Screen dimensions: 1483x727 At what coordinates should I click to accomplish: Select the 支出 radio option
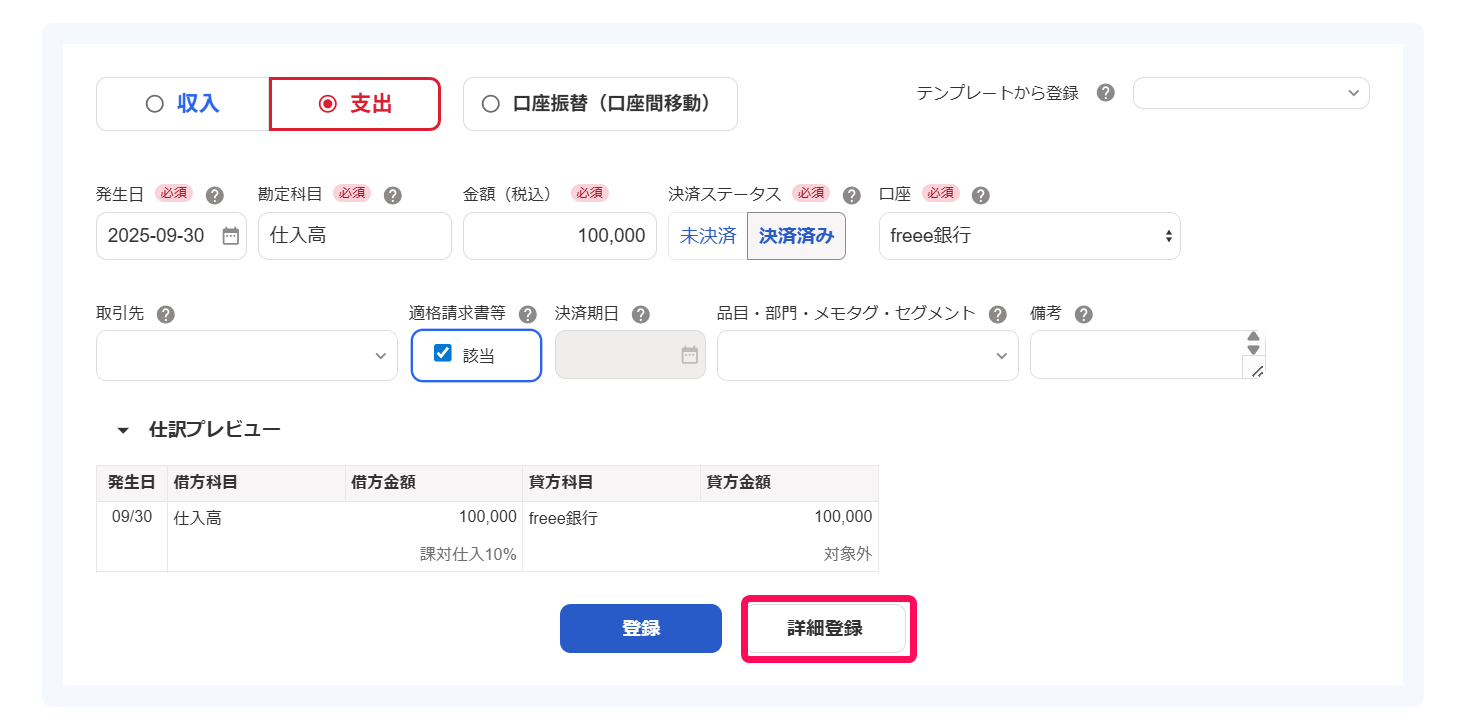[355, 104]
